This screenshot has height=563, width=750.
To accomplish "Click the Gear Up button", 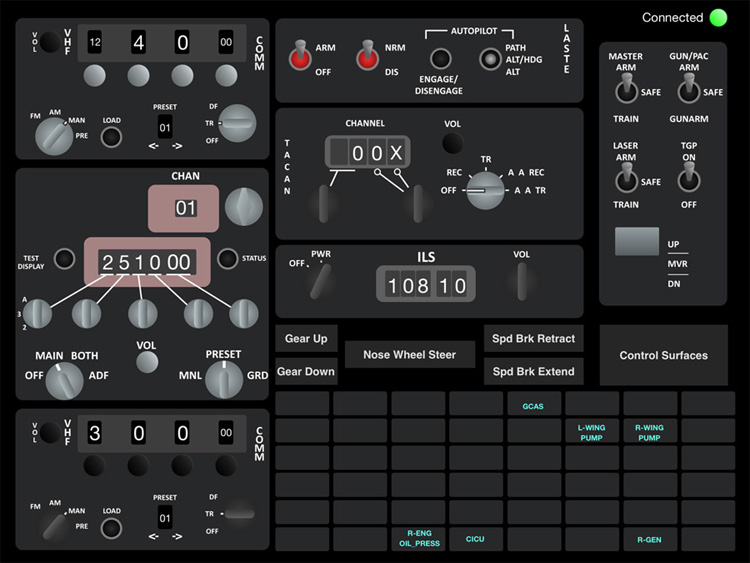I will (x=306, y=339).
